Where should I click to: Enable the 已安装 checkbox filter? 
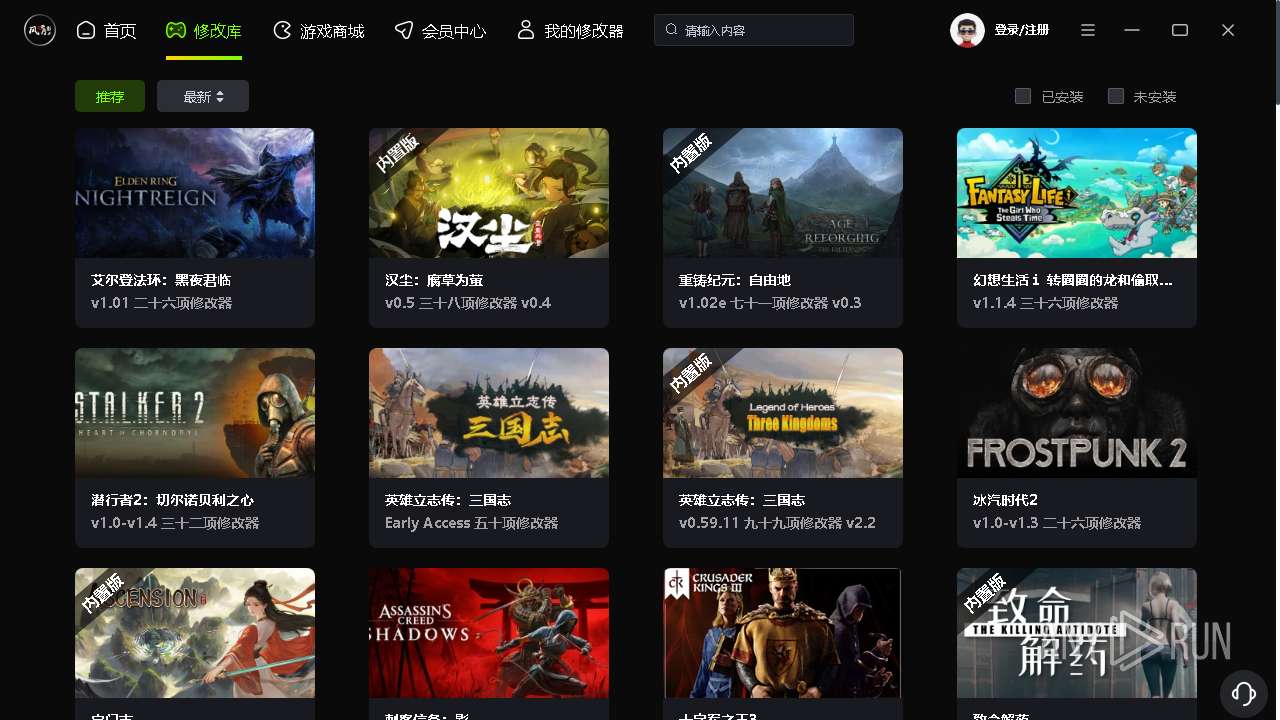[1023, 96]
